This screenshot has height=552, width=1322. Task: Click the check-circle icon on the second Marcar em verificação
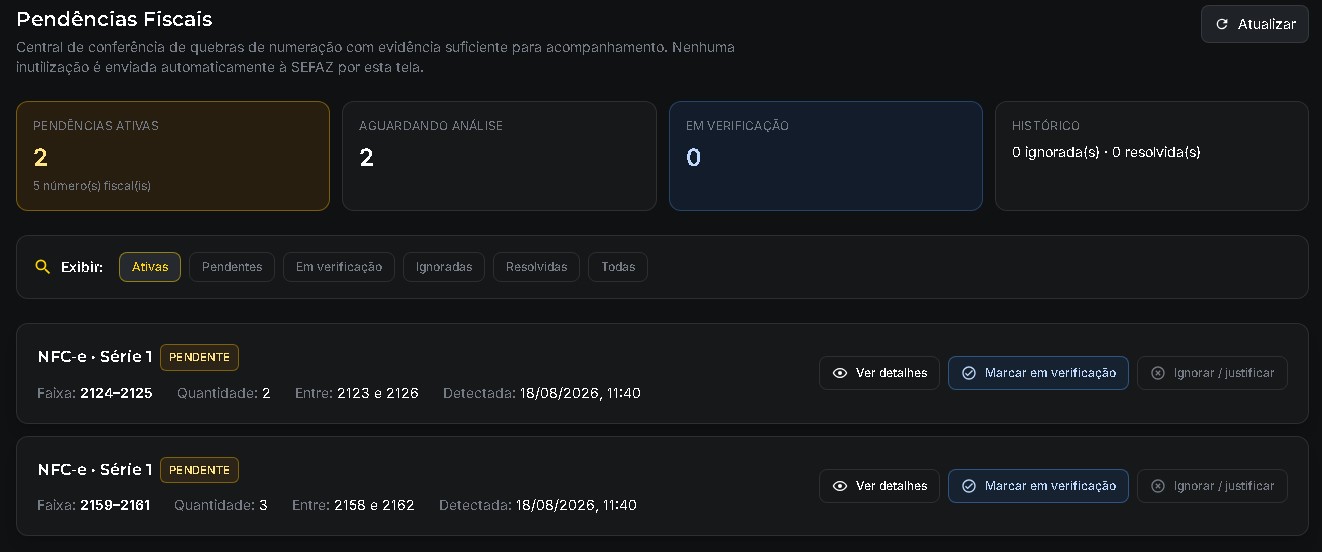[968, 486]
